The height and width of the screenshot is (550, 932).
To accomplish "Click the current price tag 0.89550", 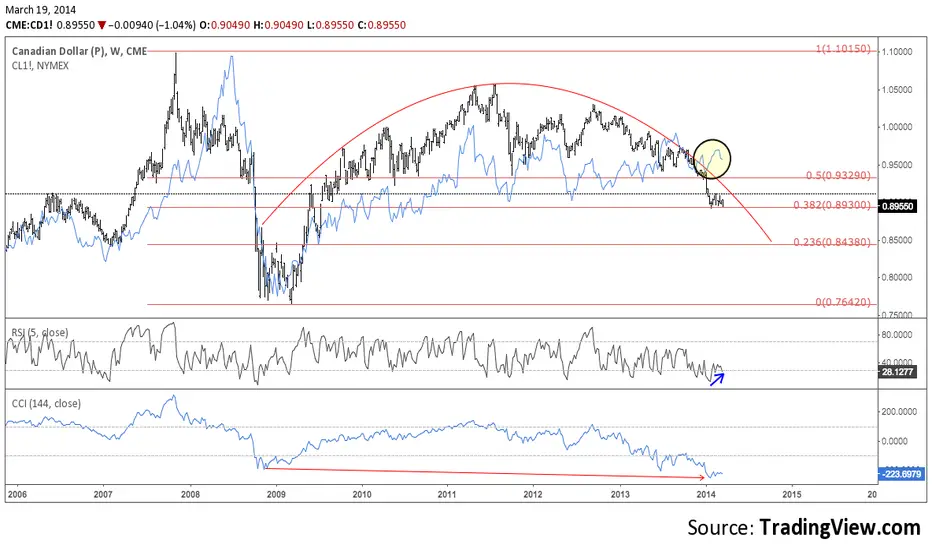I will tap(897, 206).
